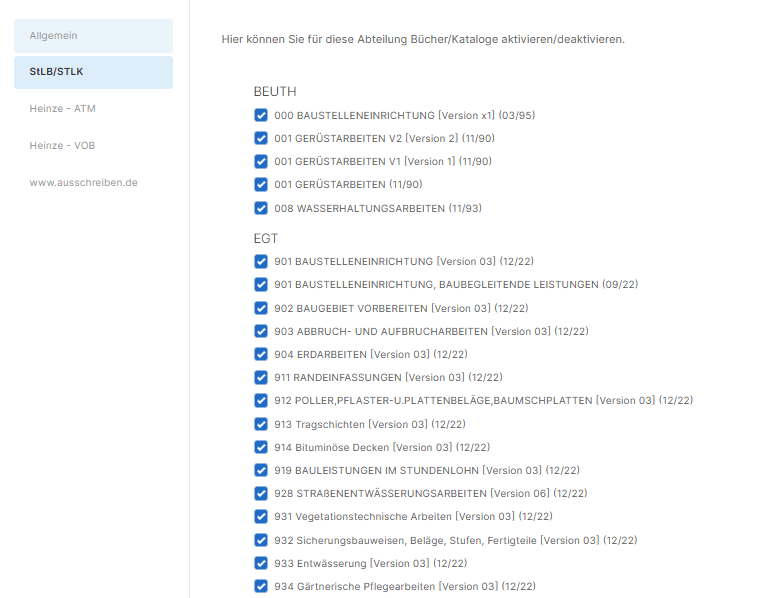Click label text '000 BAUSTELLENEINRICHTUNG [Version x1] (03/95)'
Viewport: 768px width, 598px height.
pos(405,116)
